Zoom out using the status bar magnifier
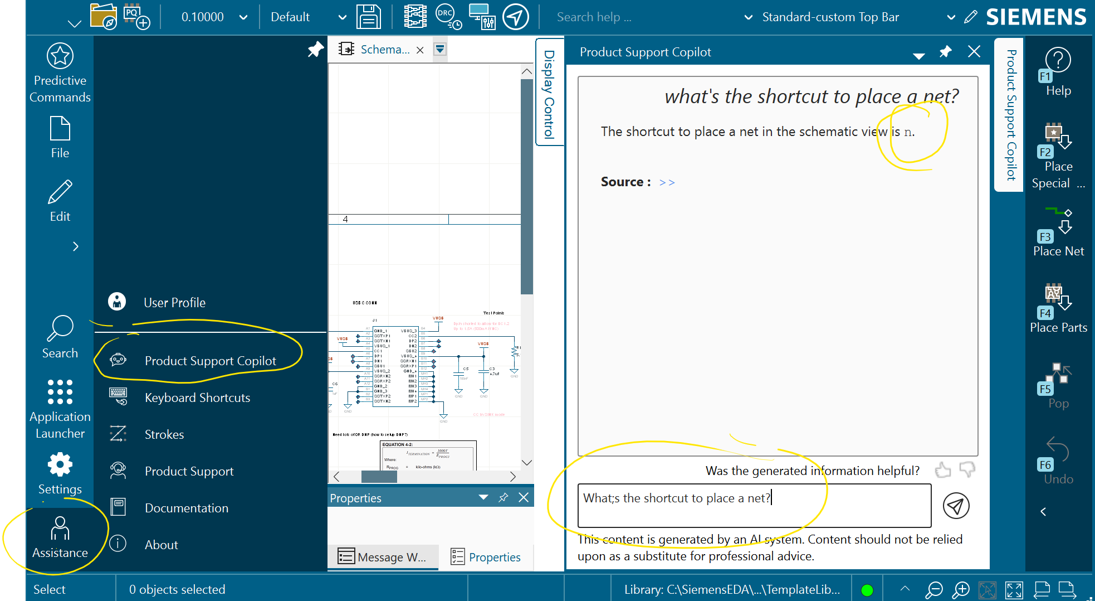 pos(934,589)
